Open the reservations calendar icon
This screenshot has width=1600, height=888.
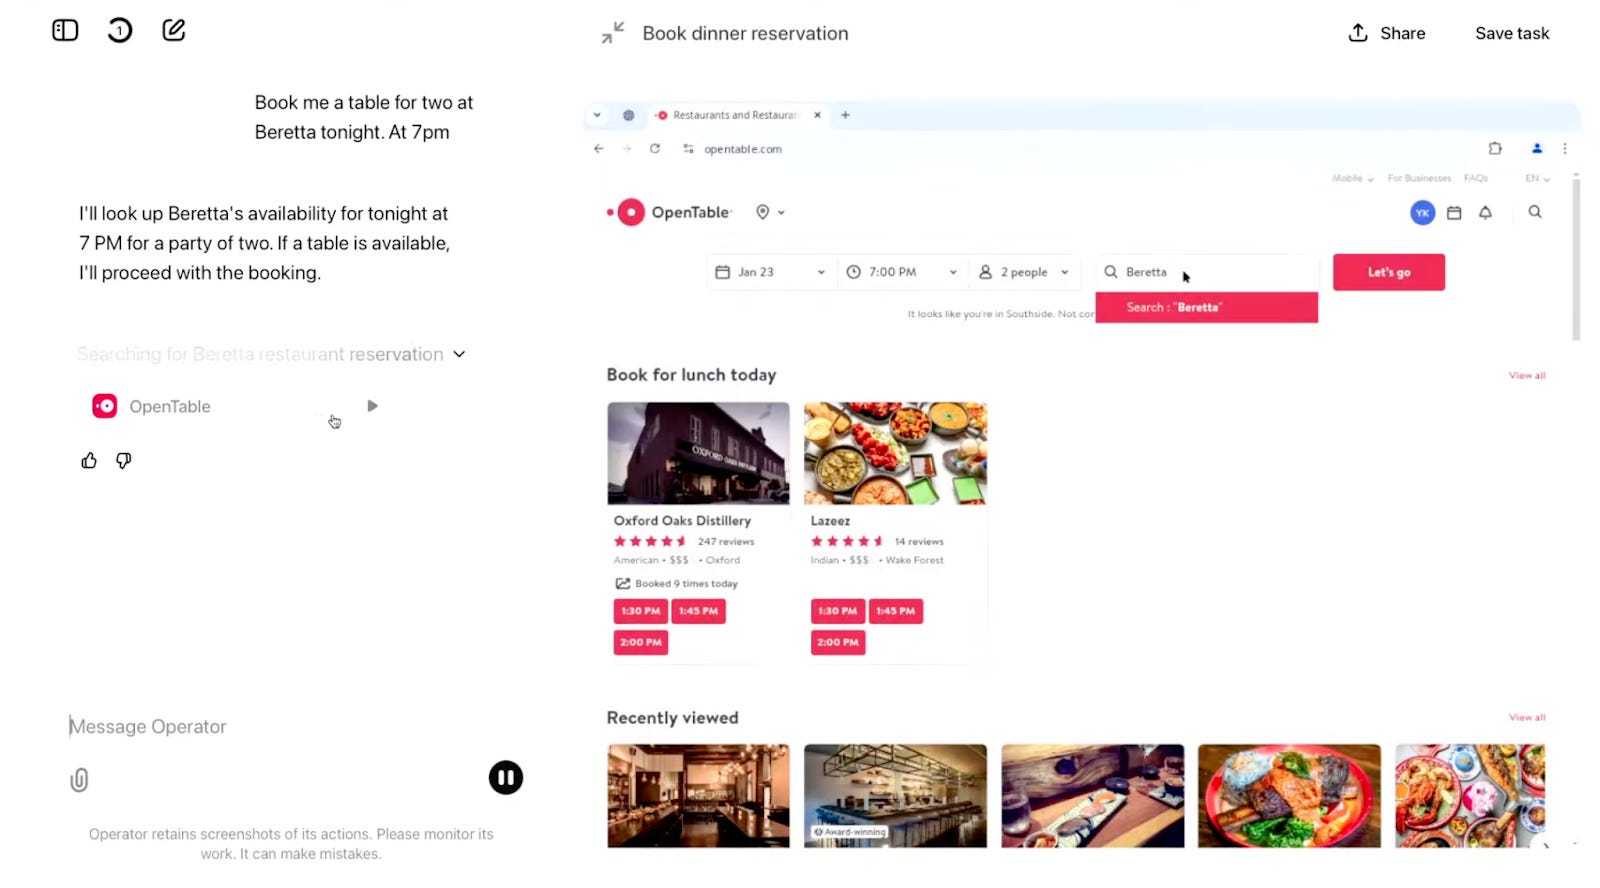click(x=1454, y=212)
